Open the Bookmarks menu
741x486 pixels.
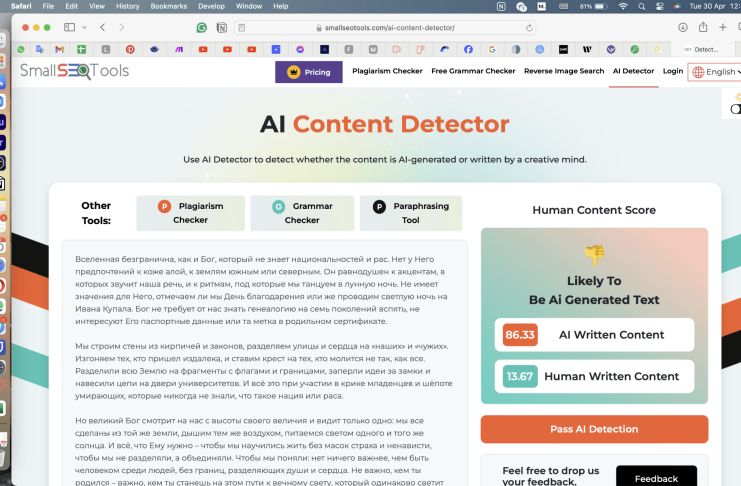tap(169, 6)
